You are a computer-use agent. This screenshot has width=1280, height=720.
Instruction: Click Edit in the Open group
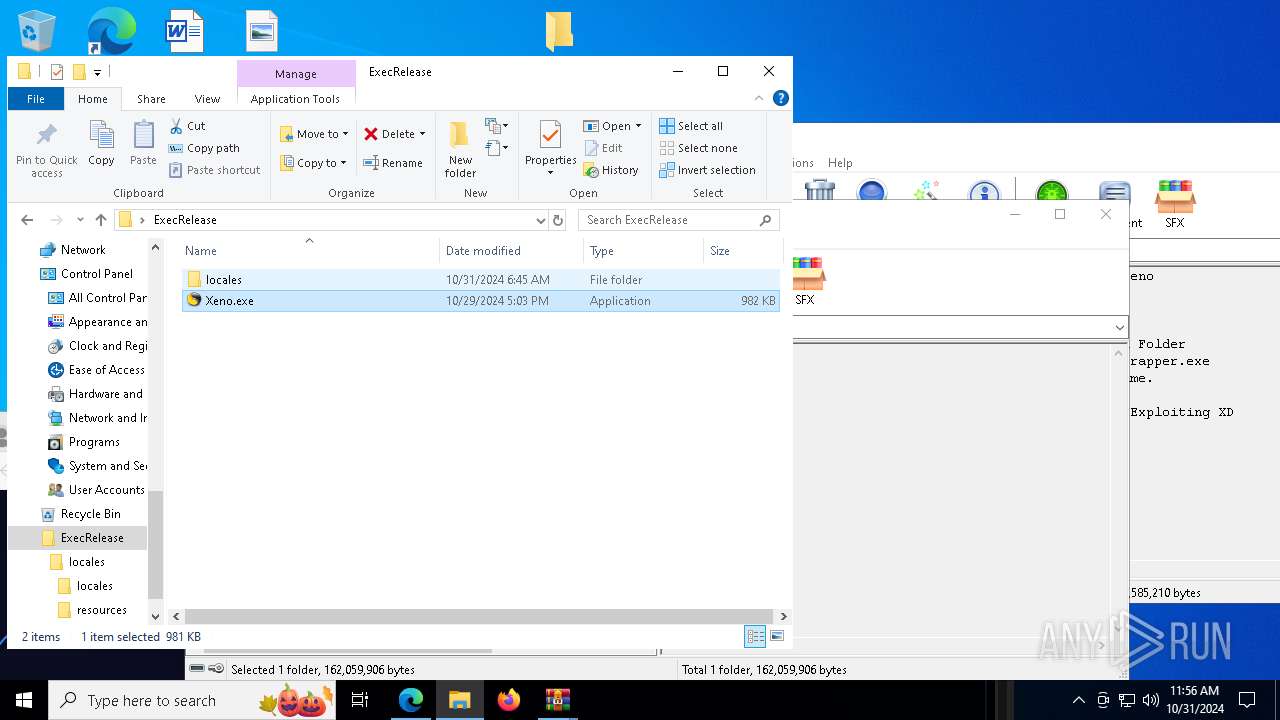click(x=603, y=148)
